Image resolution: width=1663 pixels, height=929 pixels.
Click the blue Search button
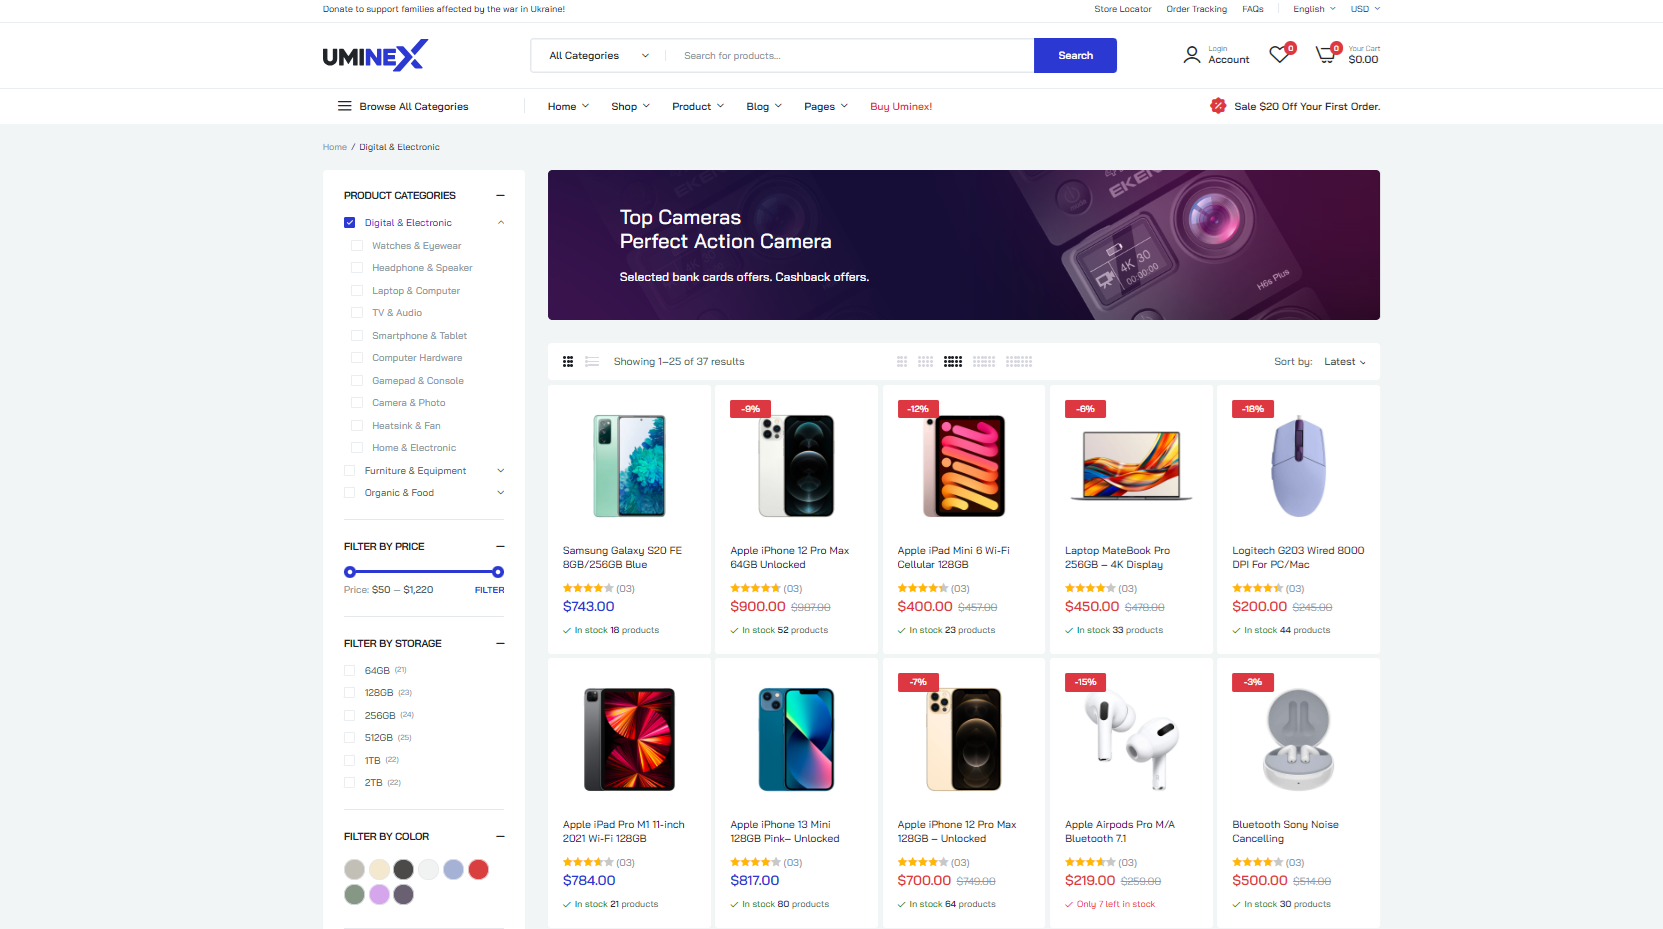coord(1075,56)
